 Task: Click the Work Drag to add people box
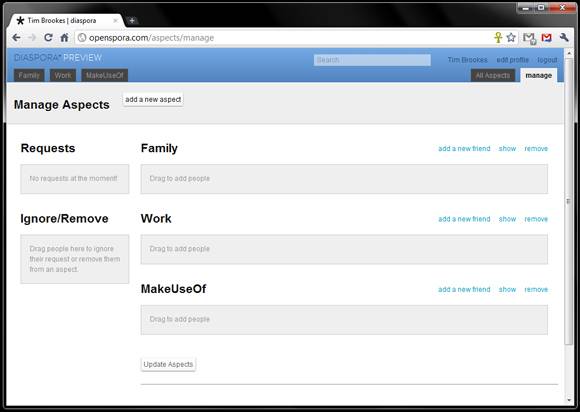point(344,249)
